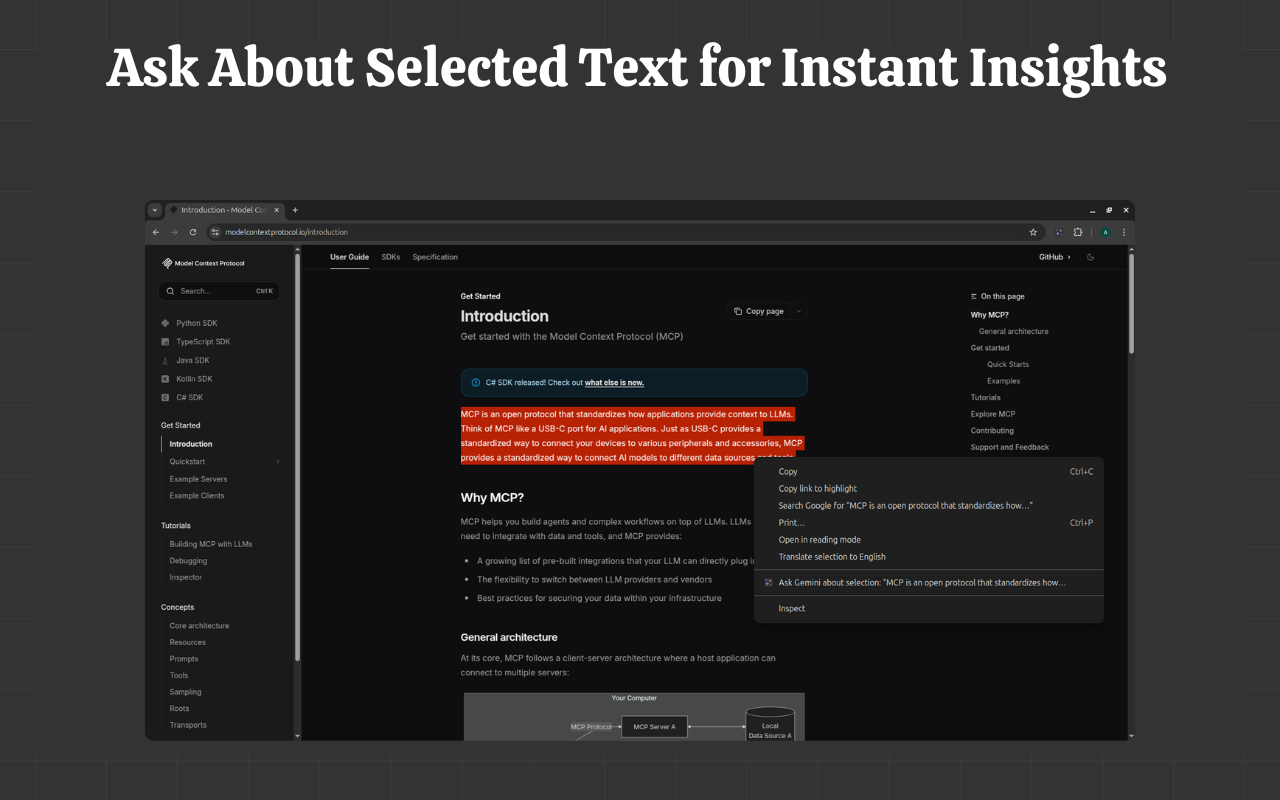Click the Copy page button

[759, 311]
